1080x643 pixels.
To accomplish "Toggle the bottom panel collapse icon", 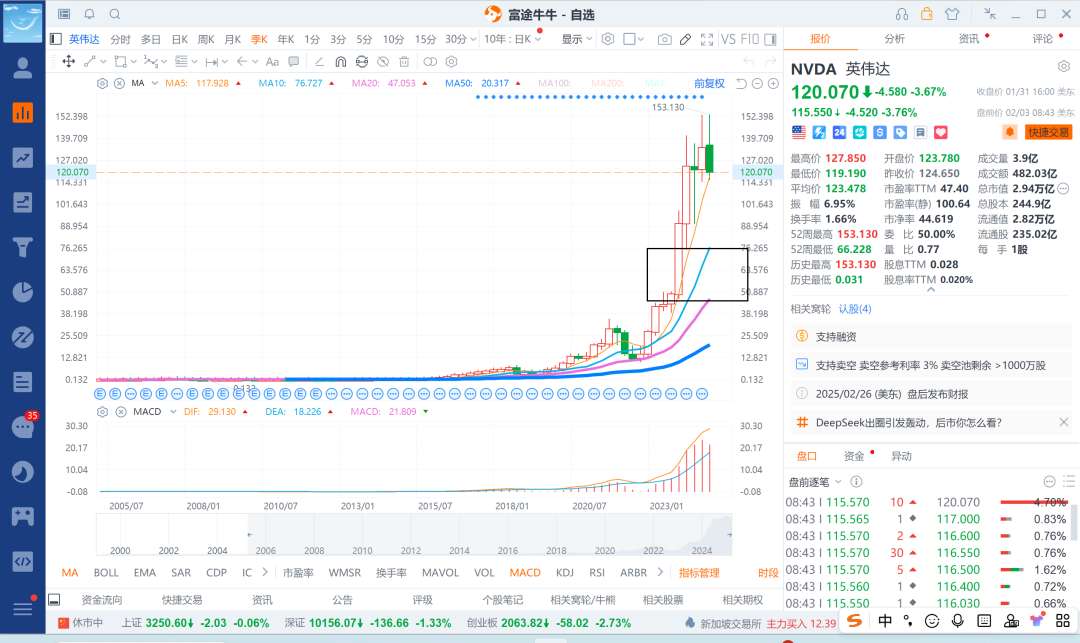I will (x=54, y=600).
